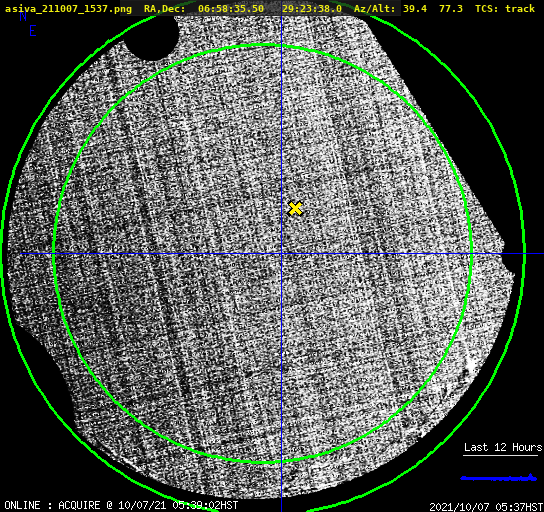Click the RA value 06:58:35.50
544x512 pixels.
(231, 8)
